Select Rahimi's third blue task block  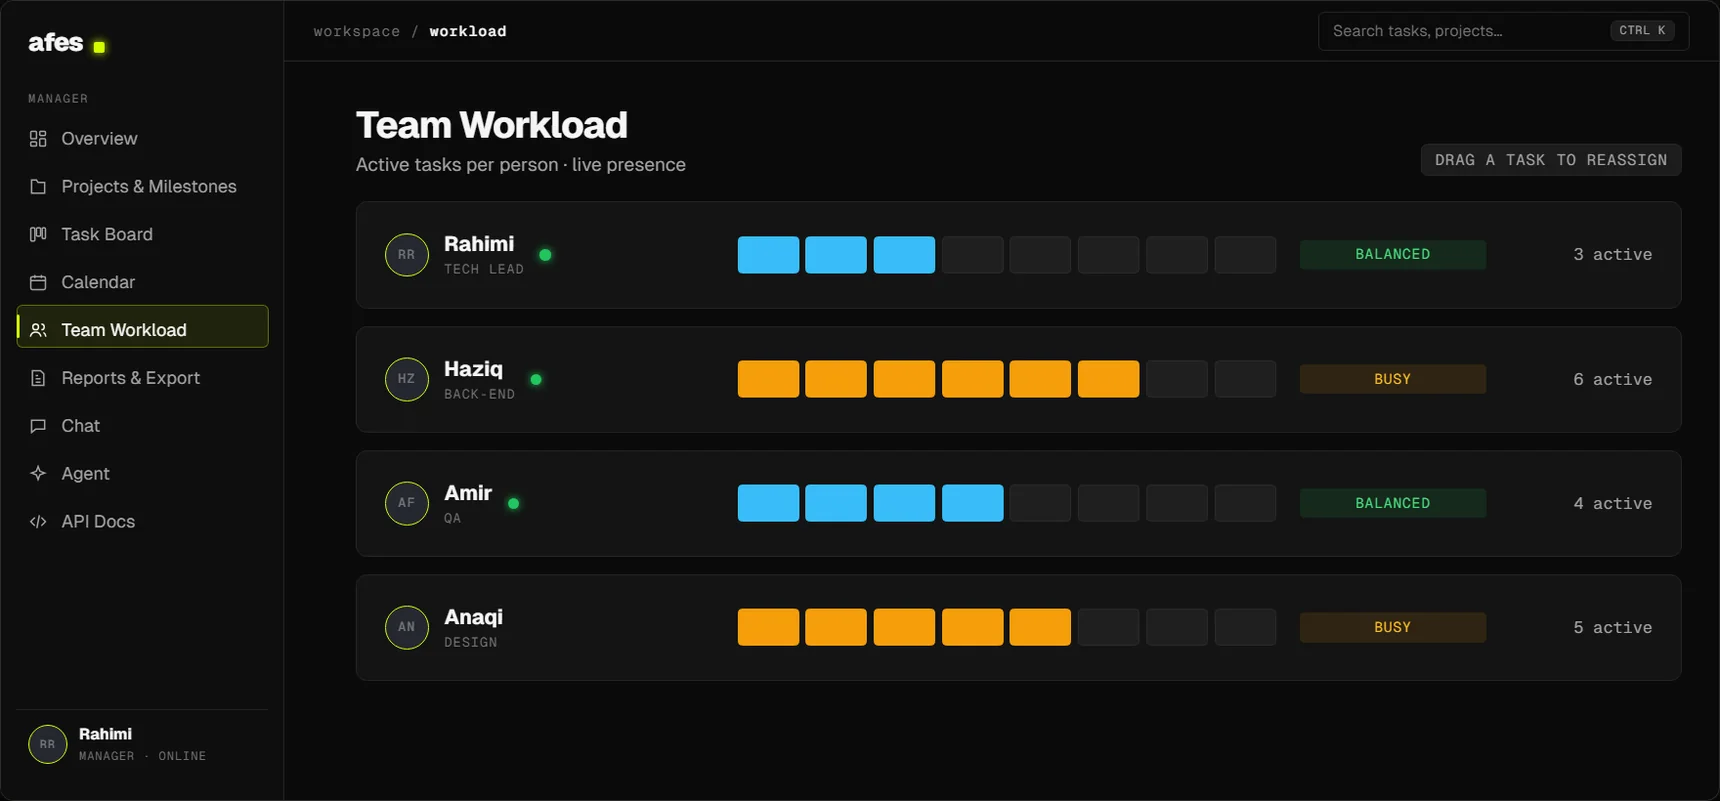coord(904,255)
